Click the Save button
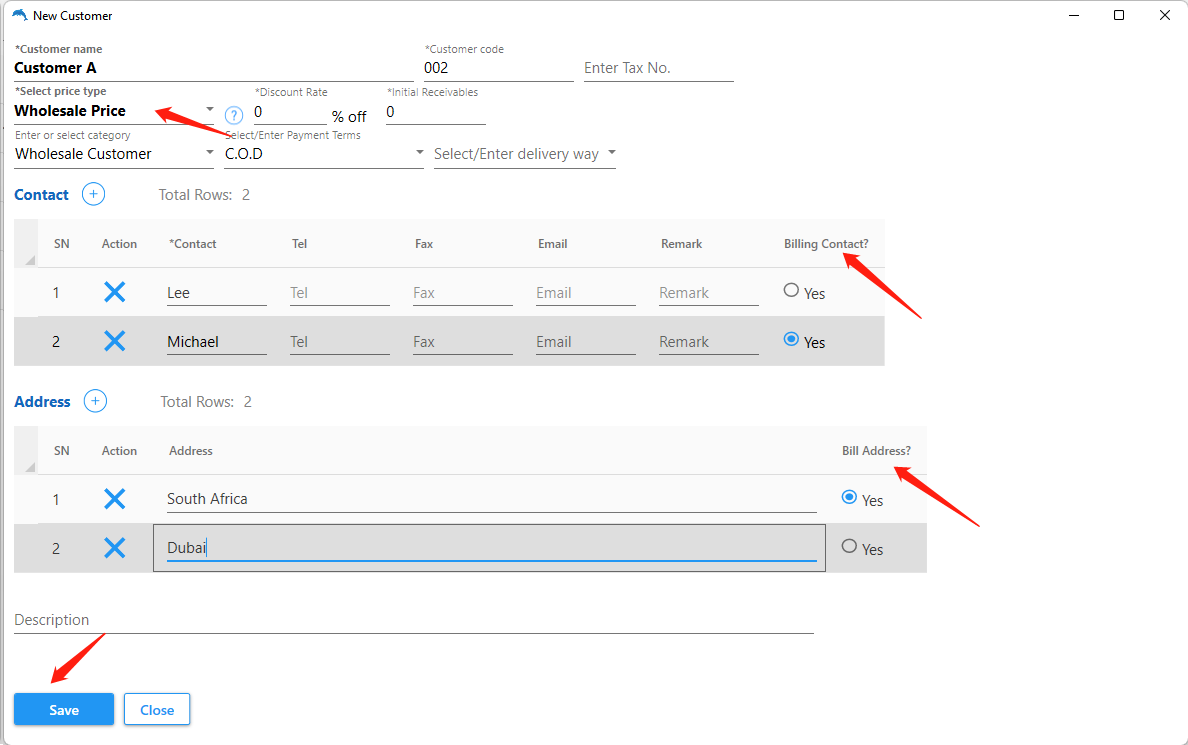This screenshot has height=745, width=1188. pos(64,710)
